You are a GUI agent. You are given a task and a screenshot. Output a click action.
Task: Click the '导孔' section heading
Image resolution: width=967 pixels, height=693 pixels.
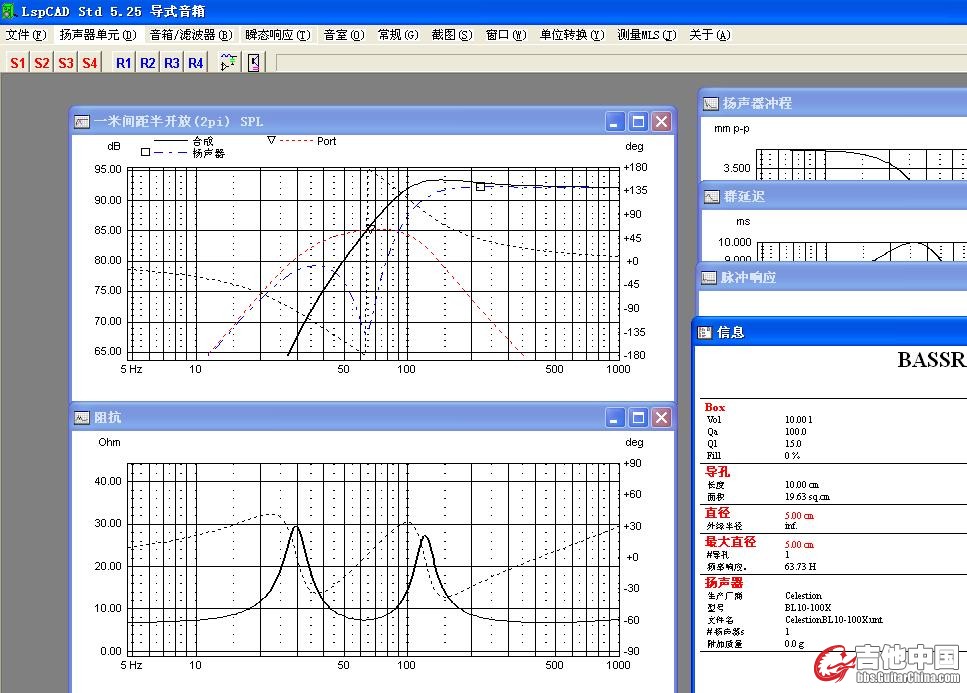(x=717, y=472)
